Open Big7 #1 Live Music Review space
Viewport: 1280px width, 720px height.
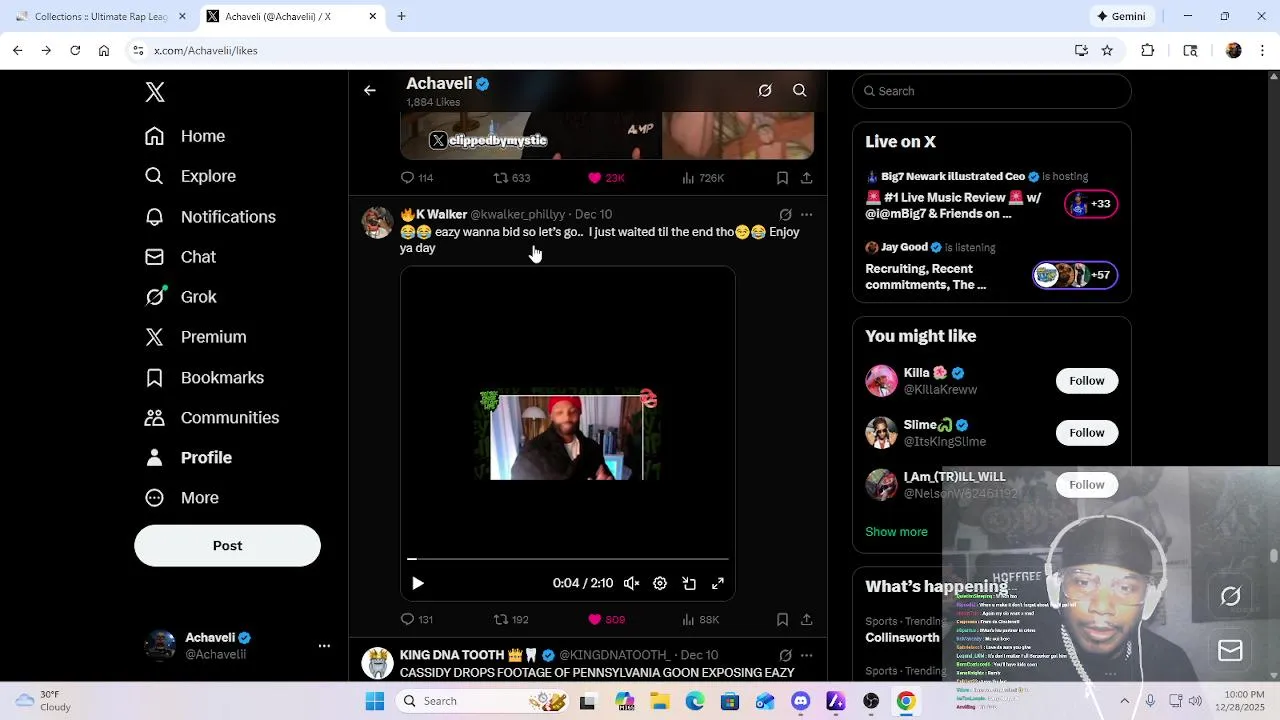tap(992, 198)
